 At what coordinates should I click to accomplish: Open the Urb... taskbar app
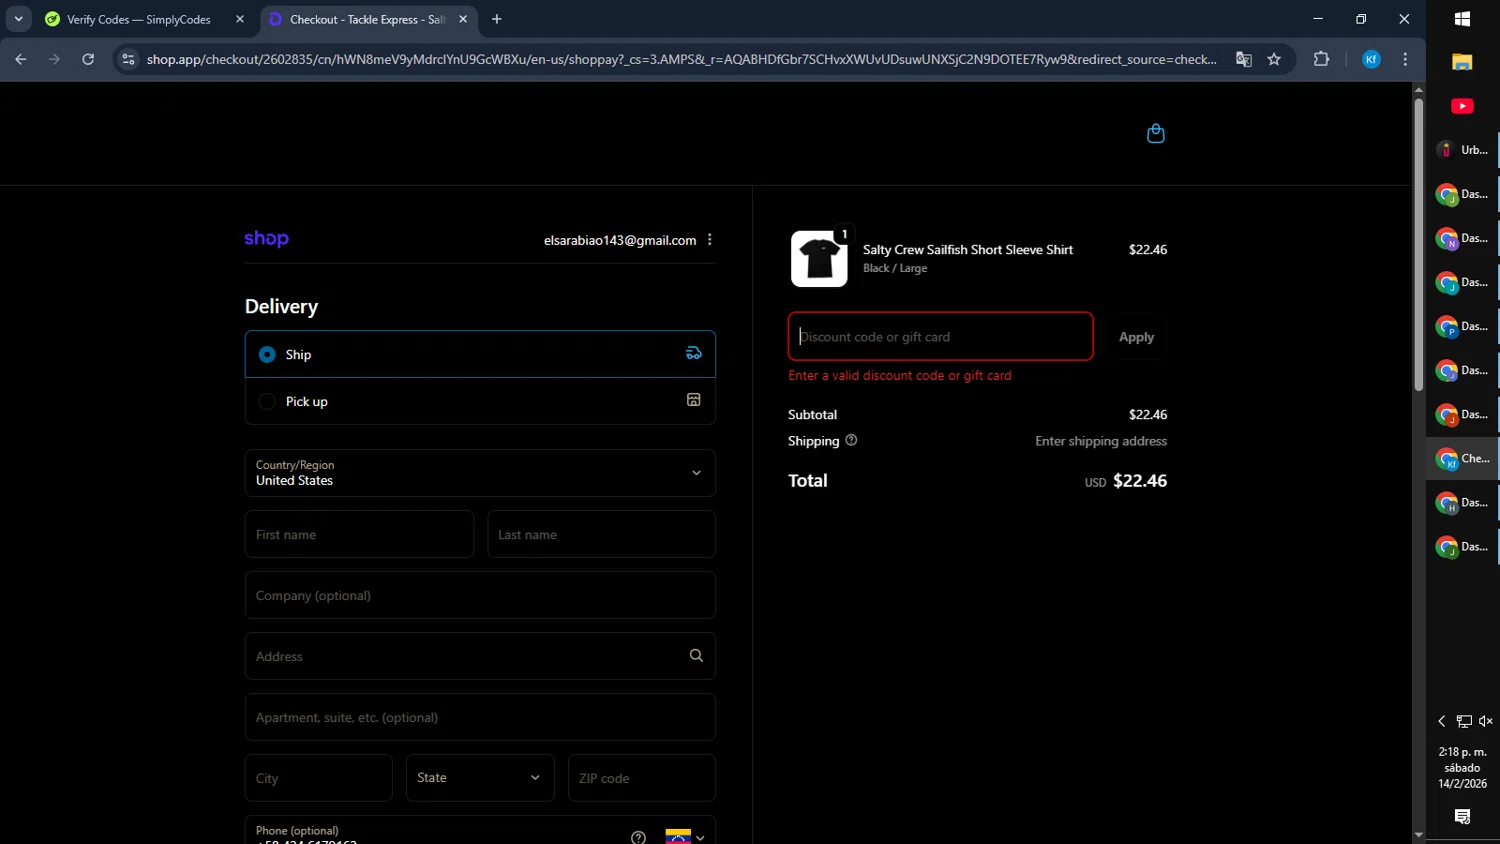(x=1462, y=150)
